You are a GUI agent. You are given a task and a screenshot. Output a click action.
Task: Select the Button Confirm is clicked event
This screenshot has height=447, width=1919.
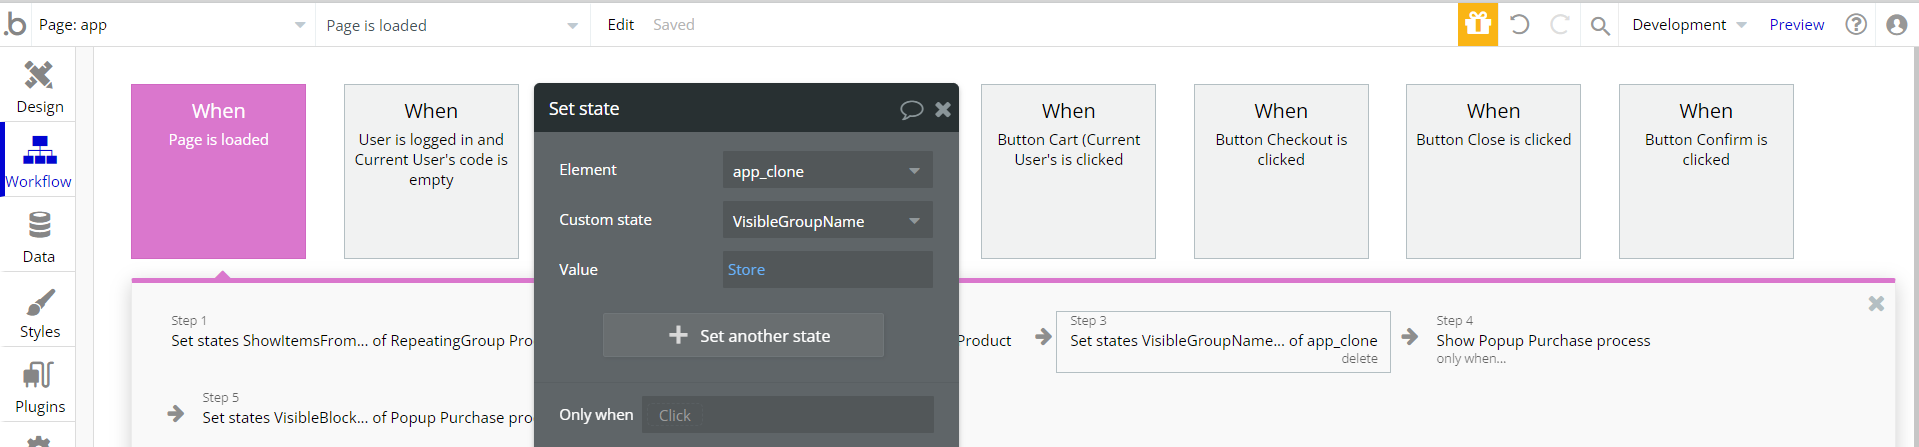1706,171
